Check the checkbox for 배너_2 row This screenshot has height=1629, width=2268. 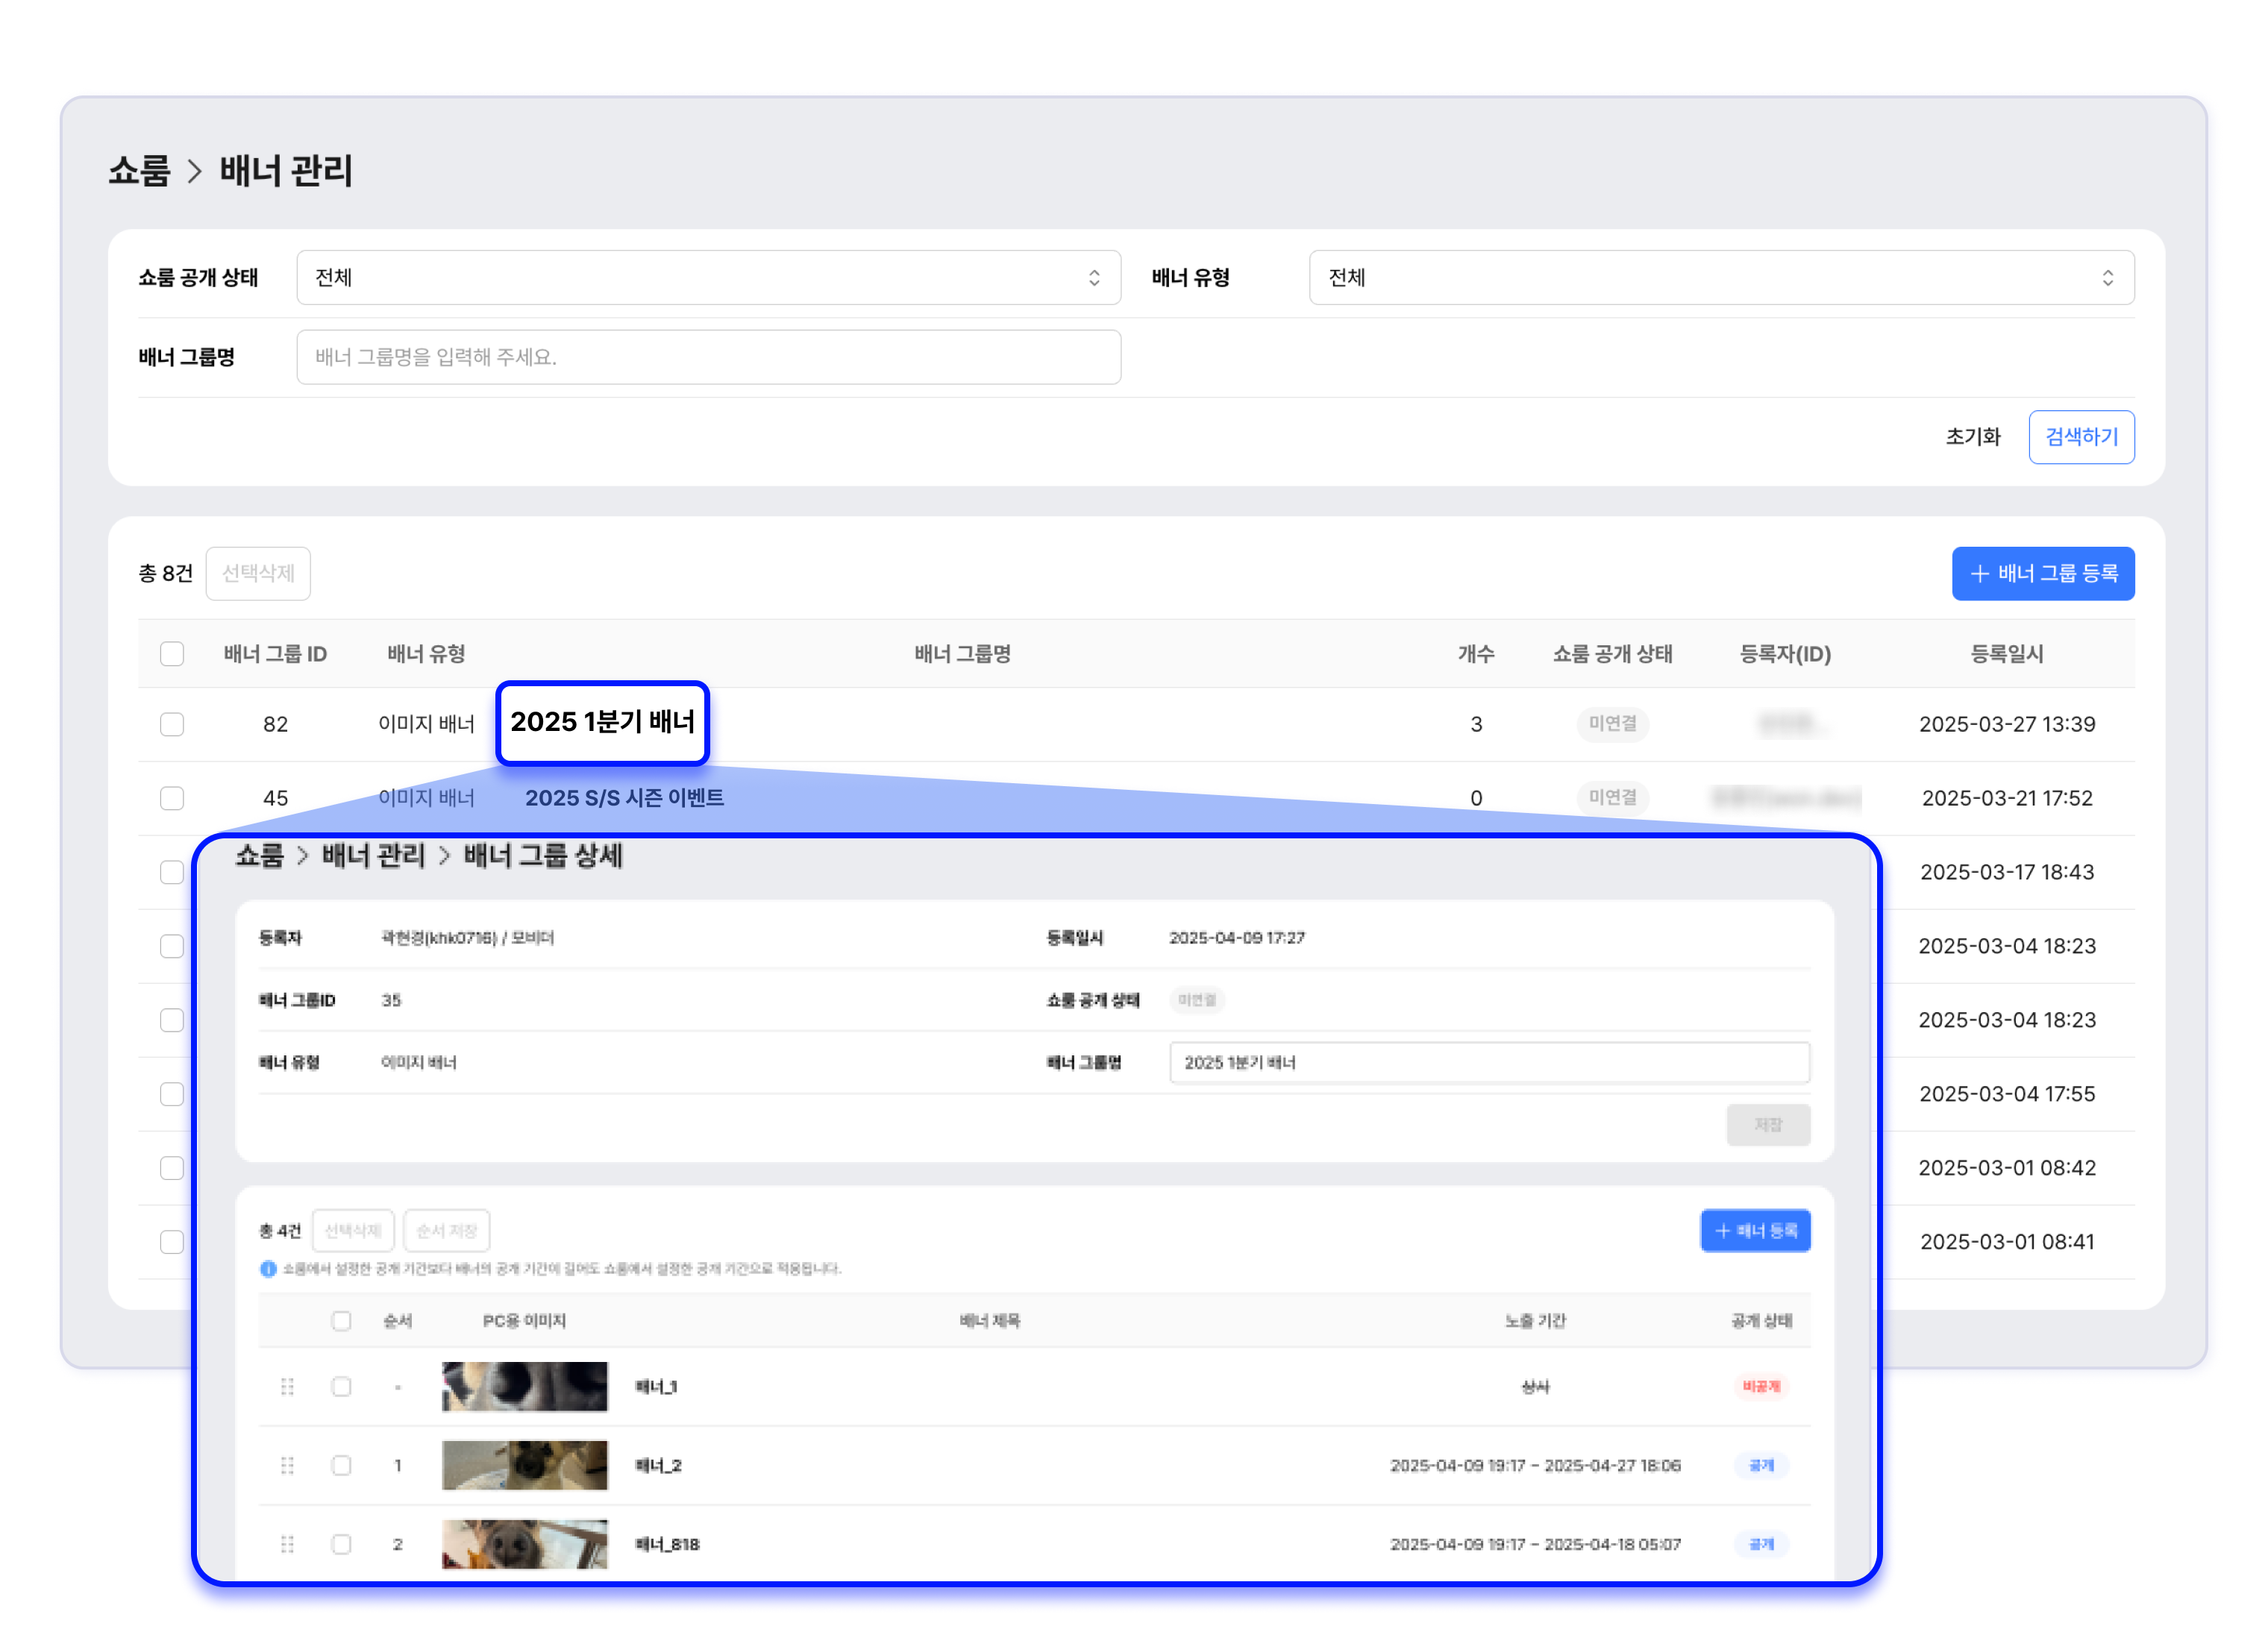point(341,1466)
